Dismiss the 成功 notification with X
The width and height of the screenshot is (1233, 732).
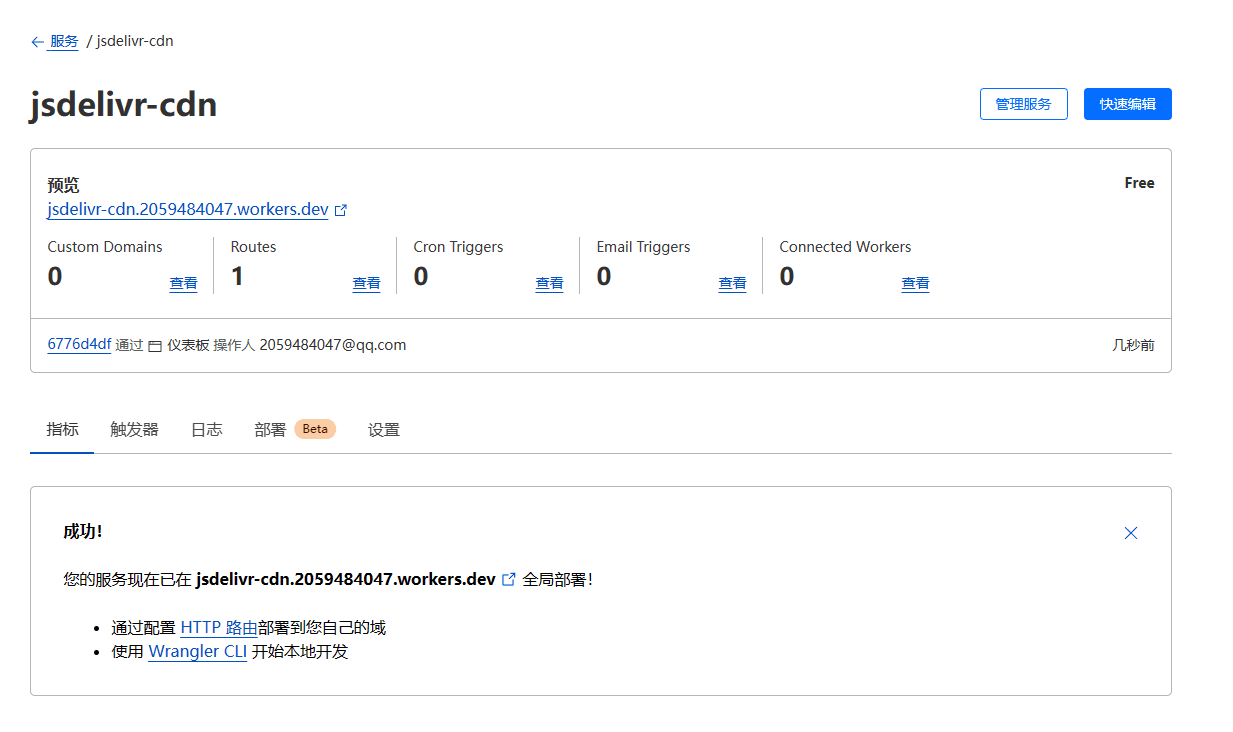click(x=1131, y=533)
